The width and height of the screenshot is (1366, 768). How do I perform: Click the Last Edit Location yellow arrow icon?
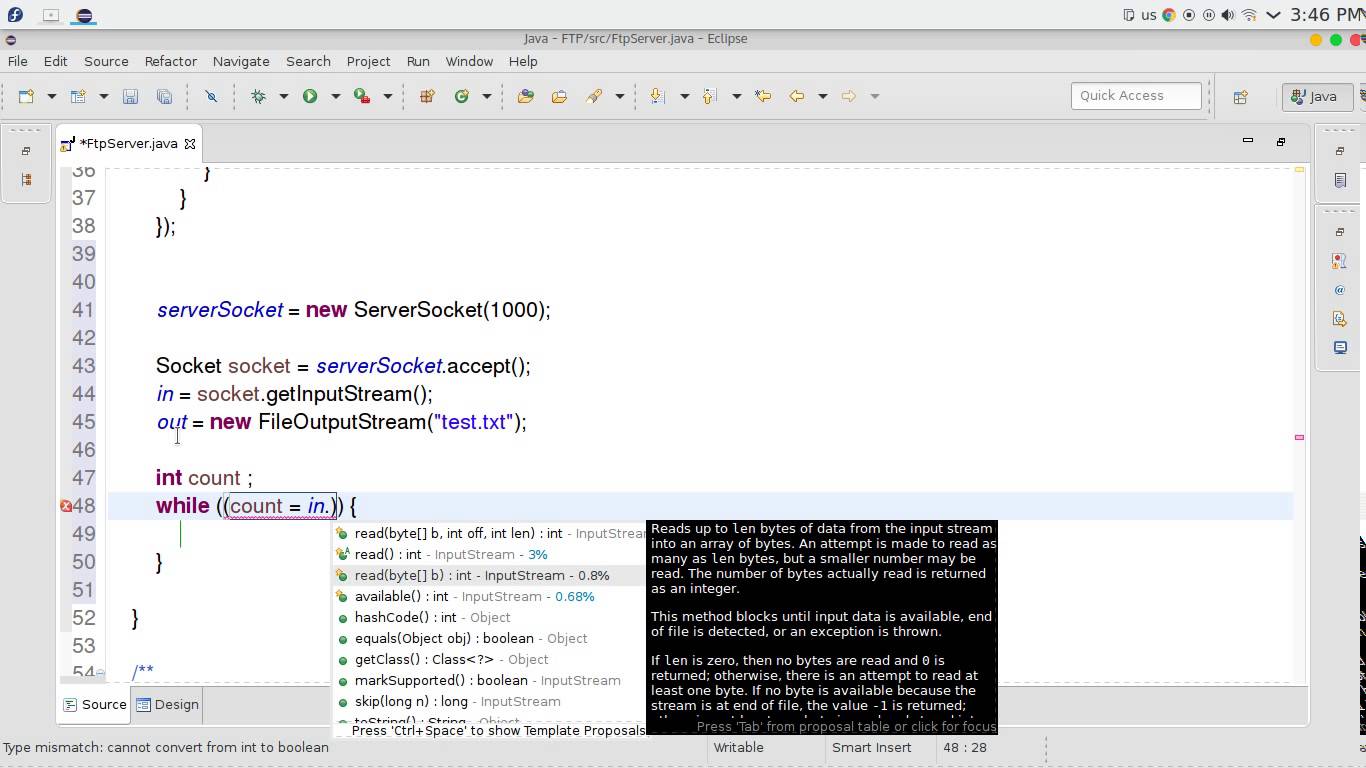(x=764, y=96)
